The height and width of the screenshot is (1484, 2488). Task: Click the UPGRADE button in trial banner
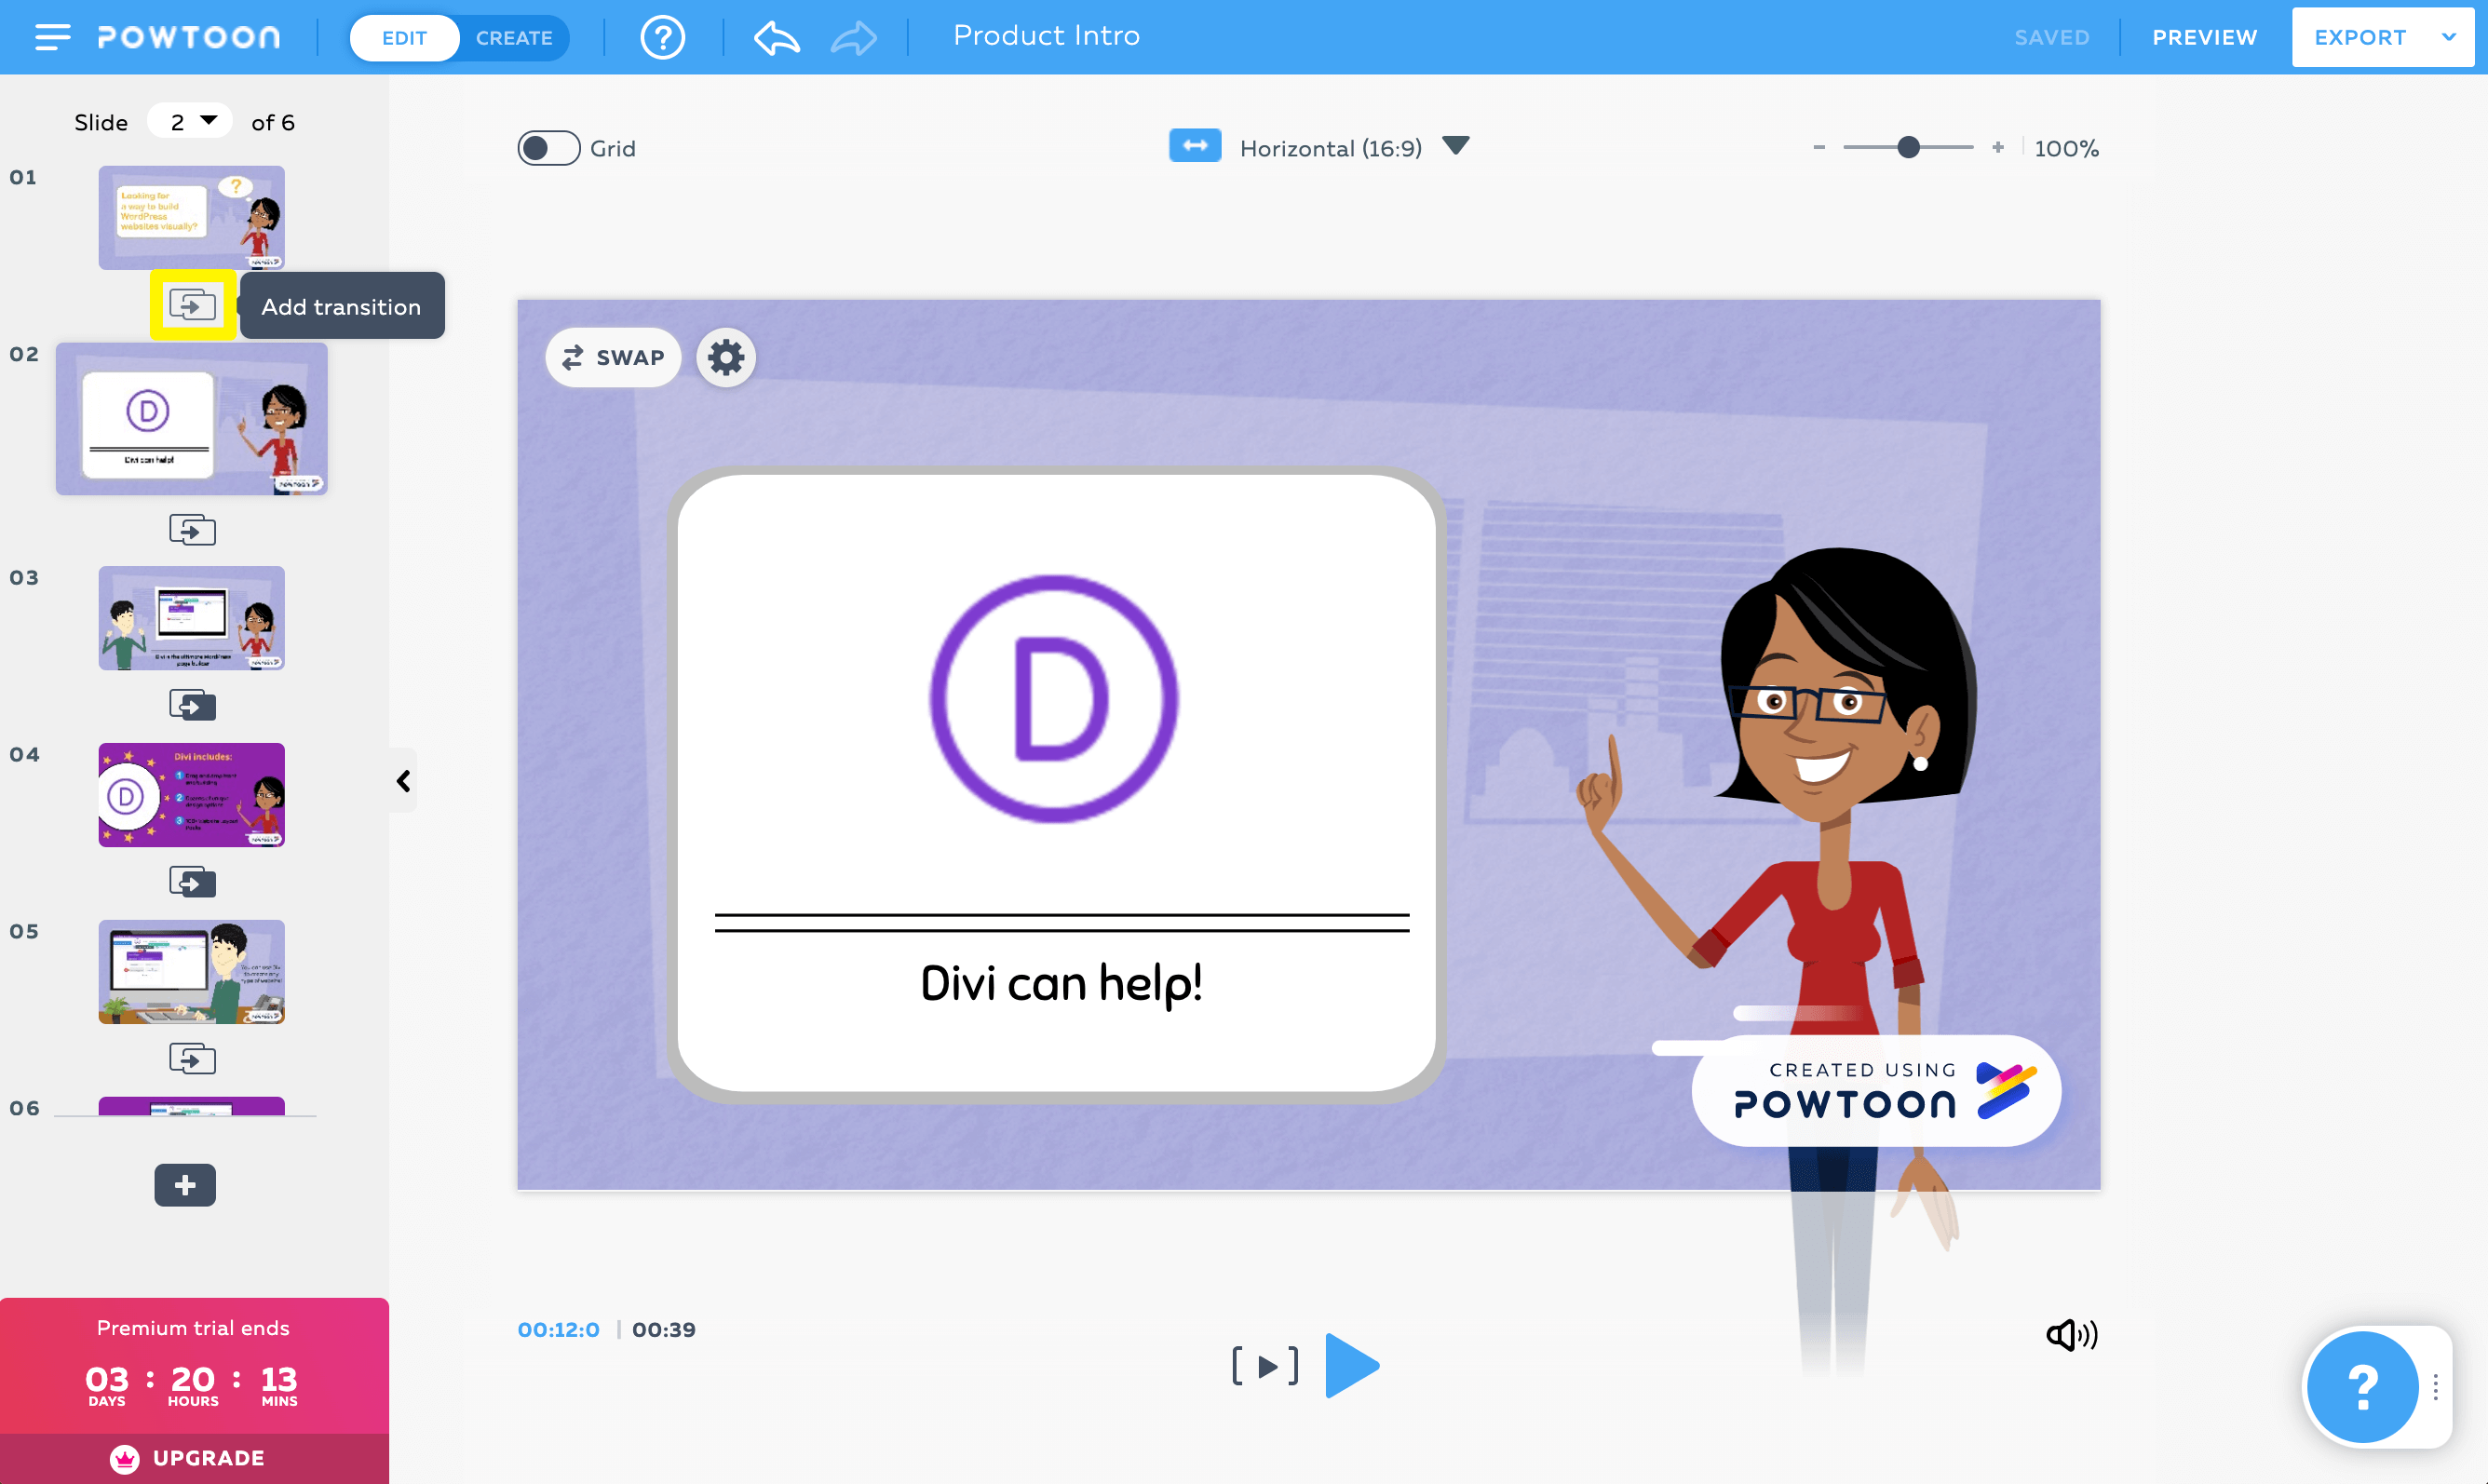click(192, 1457)
